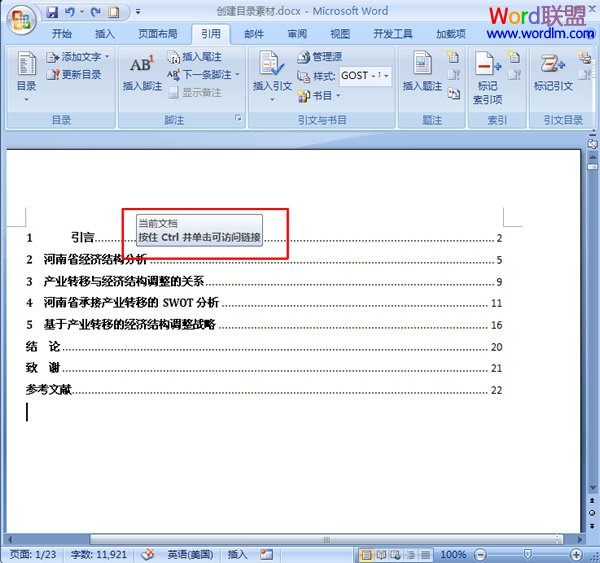Undo the last action
This screenshot has width=600, height=563.
click(x=70, y=12)
